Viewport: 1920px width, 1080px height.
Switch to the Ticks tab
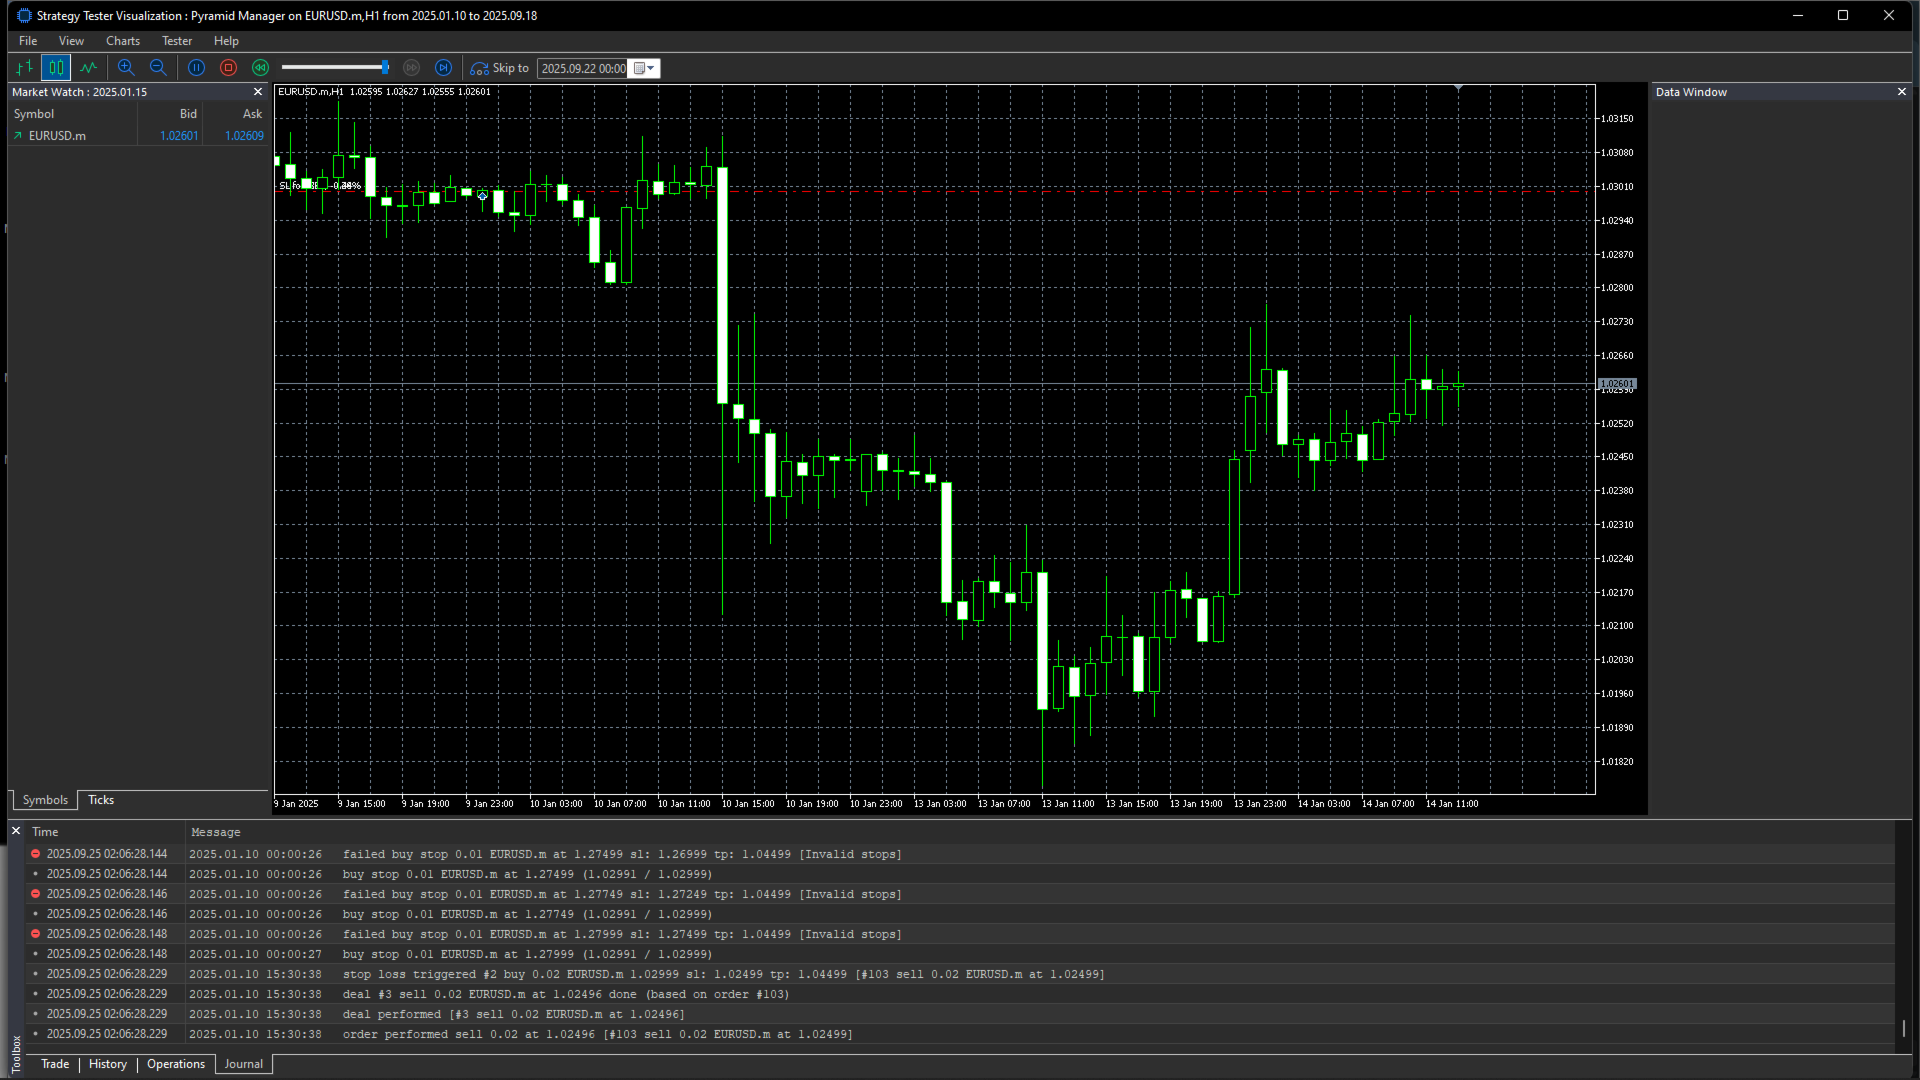[x=101, y=800]
